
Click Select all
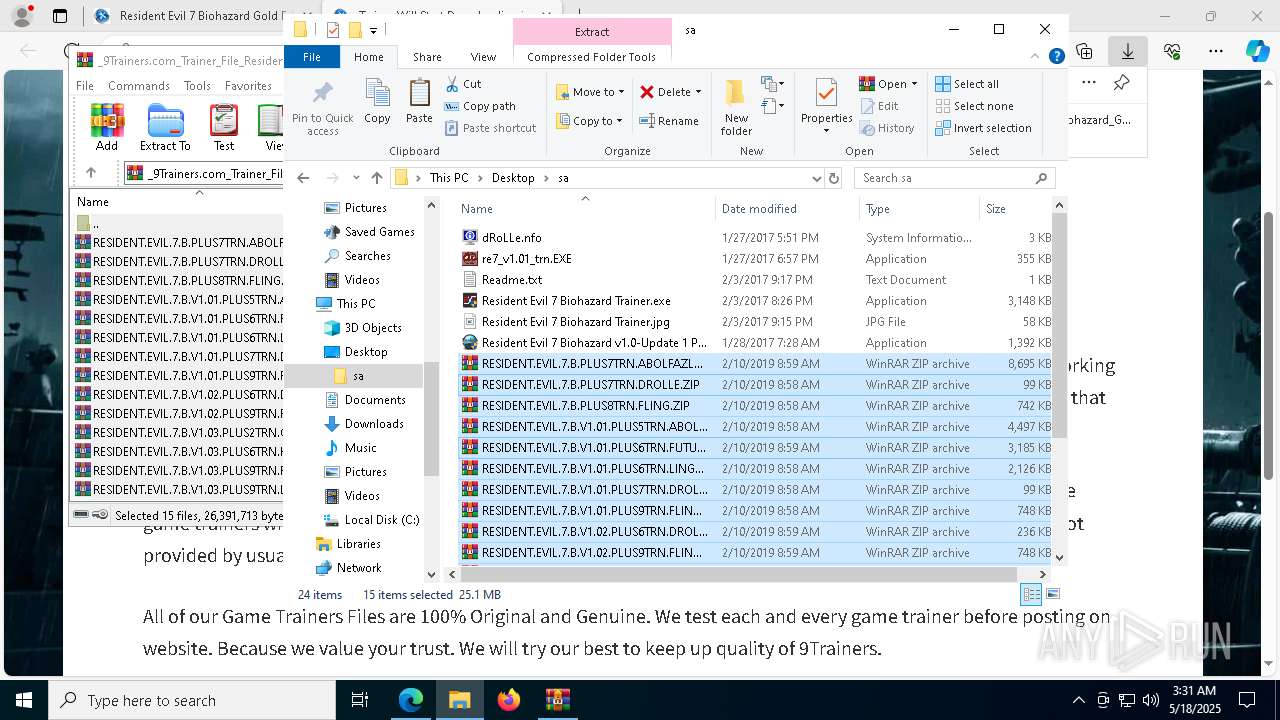coord(967,84)
